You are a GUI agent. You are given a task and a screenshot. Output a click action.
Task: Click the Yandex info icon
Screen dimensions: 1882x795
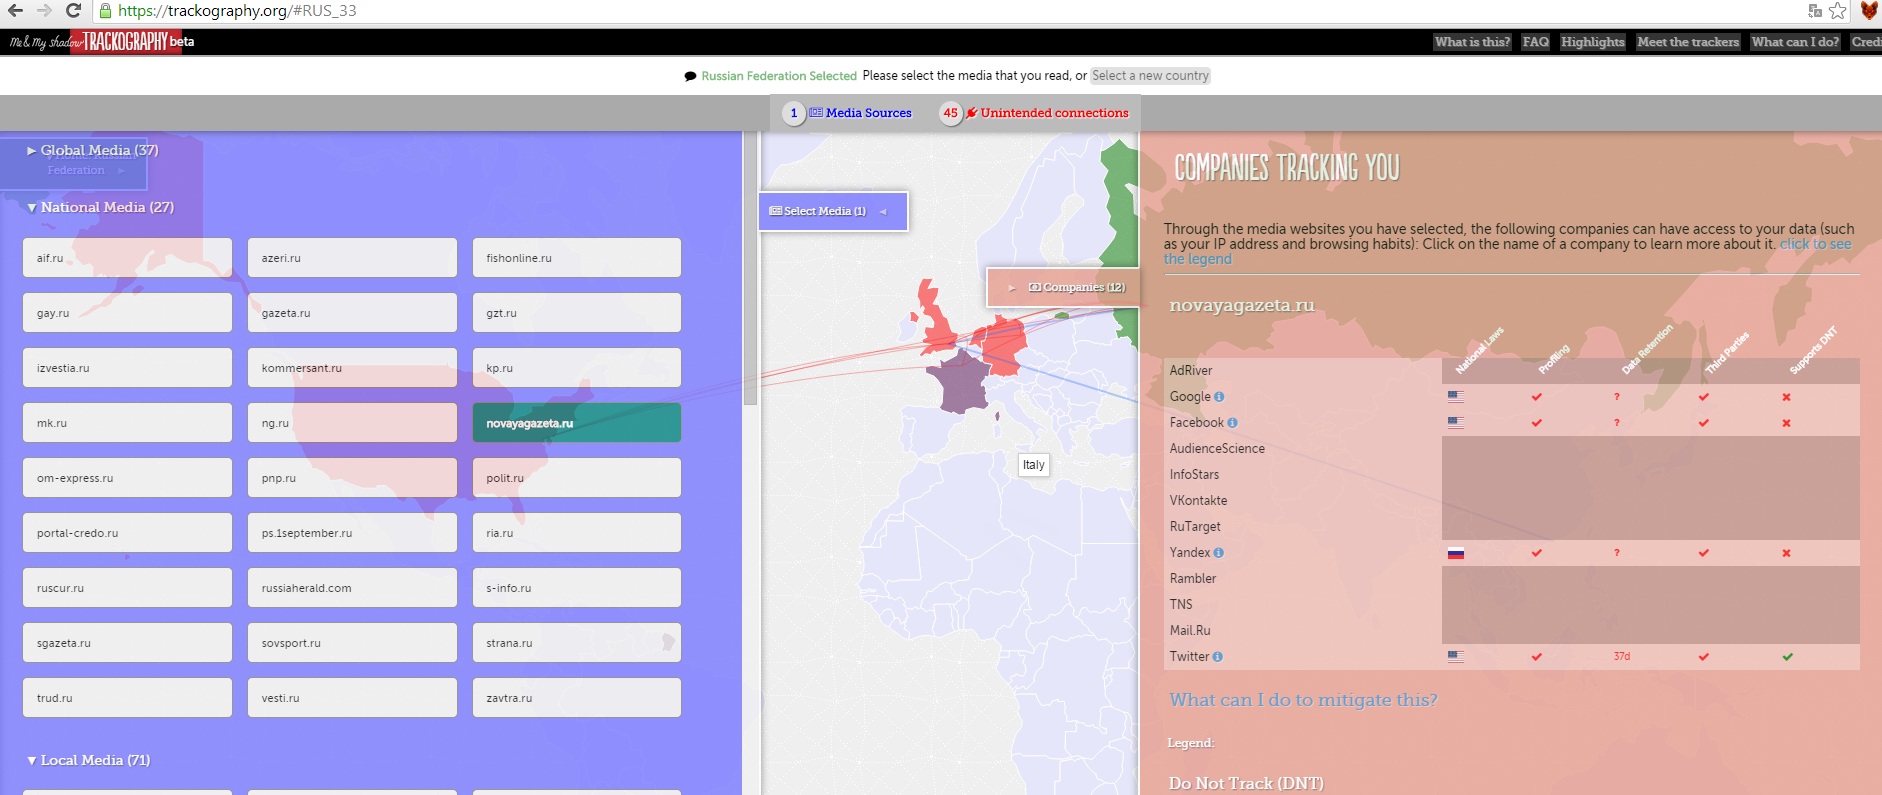coord(1218,553)
